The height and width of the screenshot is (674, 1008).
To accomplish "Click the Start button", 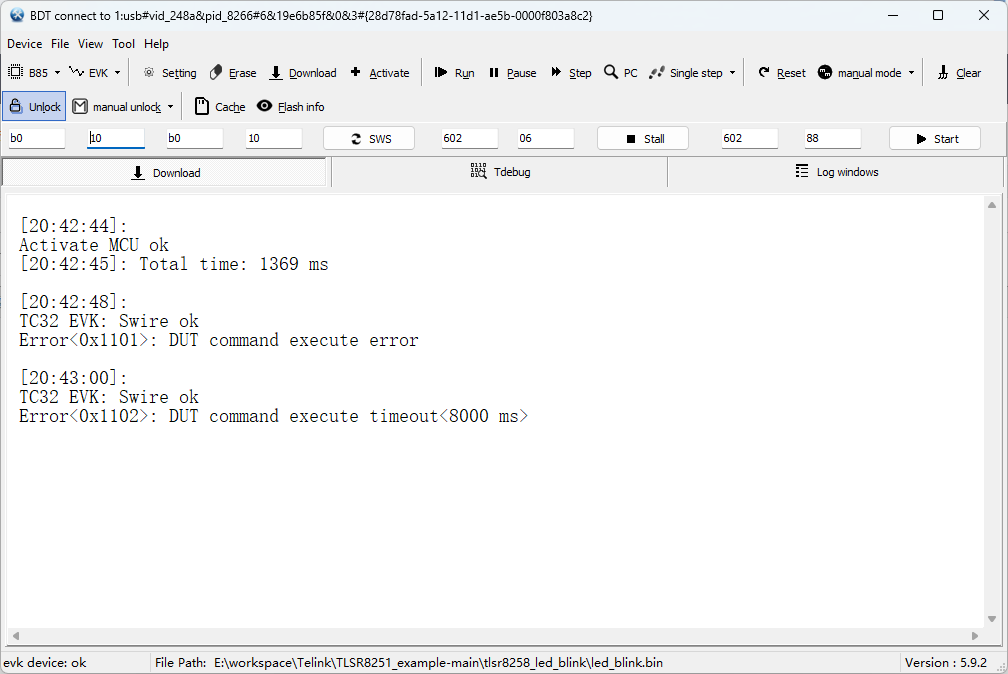I will click(935, 138).
